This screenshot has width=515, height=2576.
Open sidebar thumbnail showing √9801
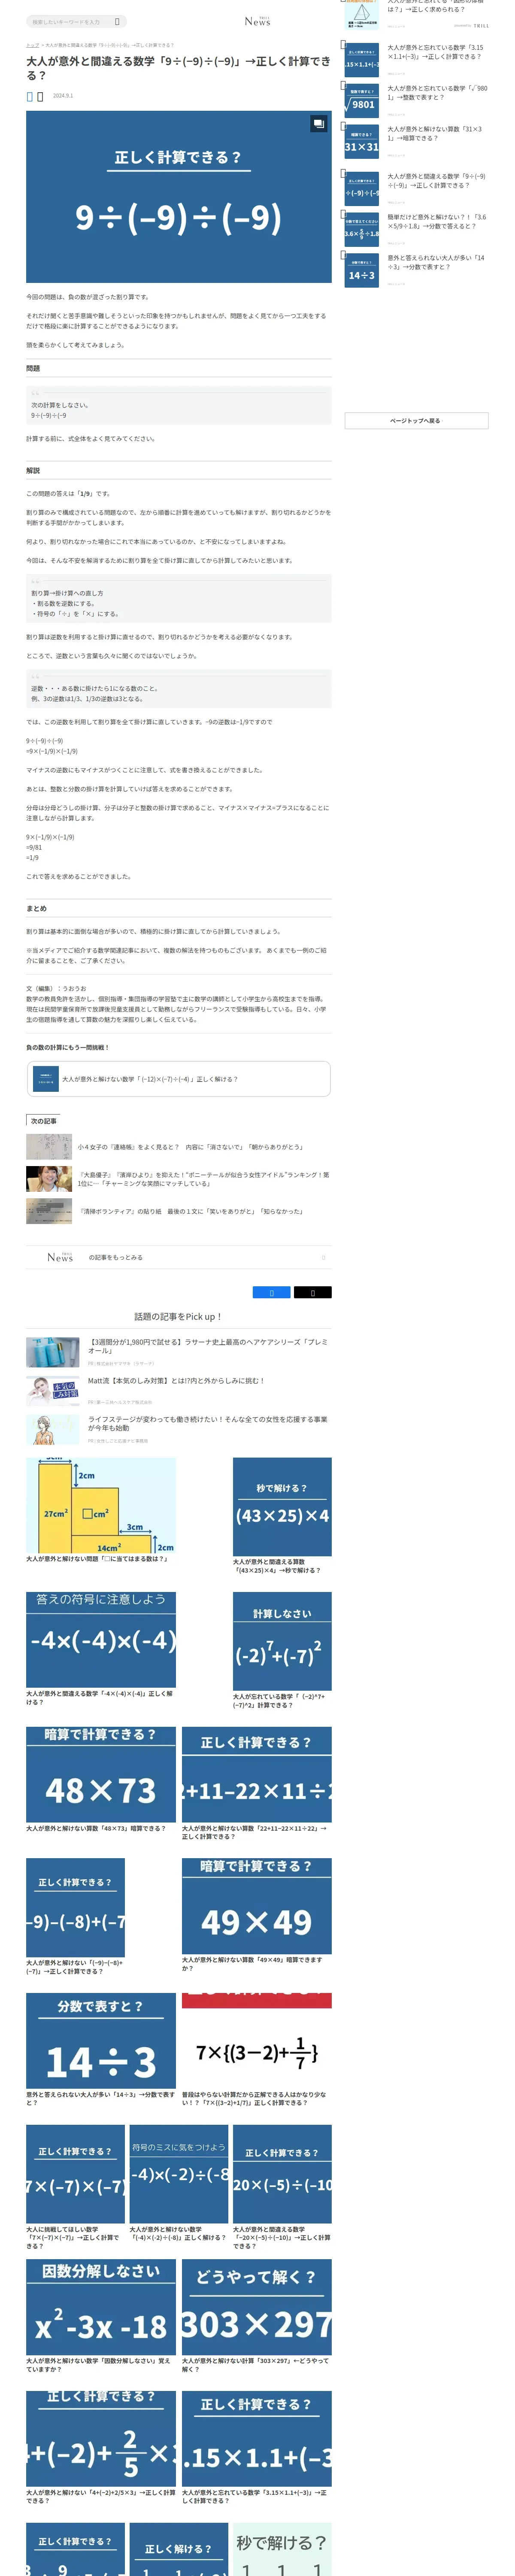[361, 100]
